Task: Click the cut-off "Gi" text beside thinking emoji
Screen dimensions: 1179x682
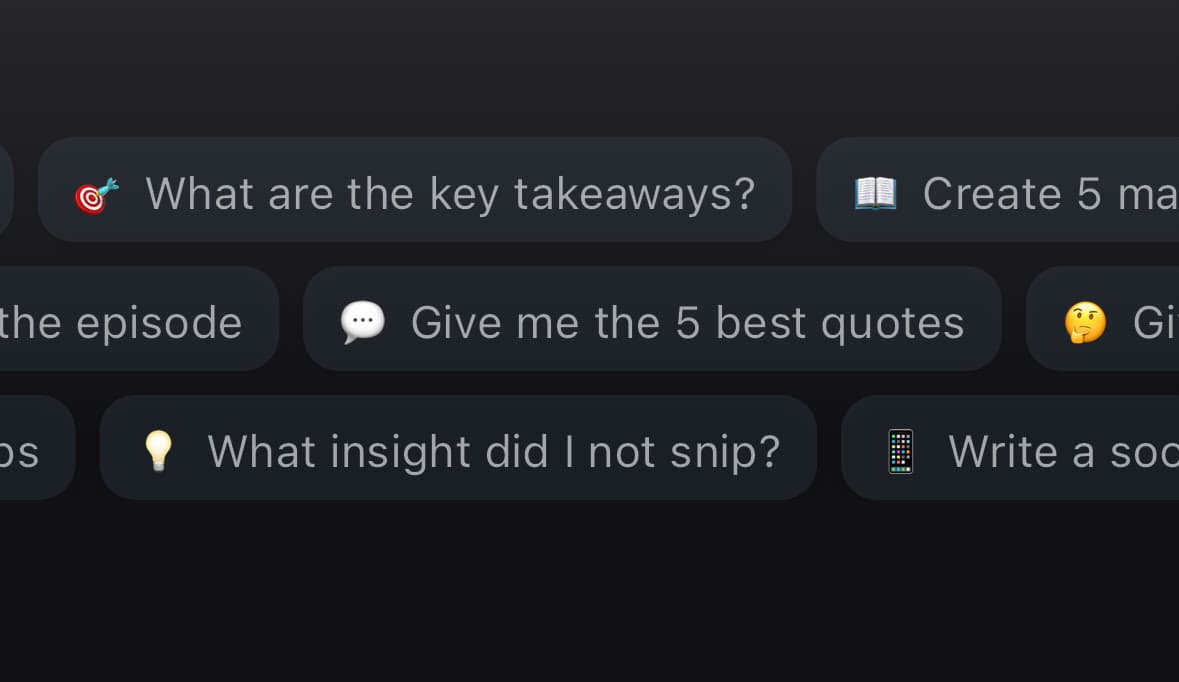Action: (1155, 322)
